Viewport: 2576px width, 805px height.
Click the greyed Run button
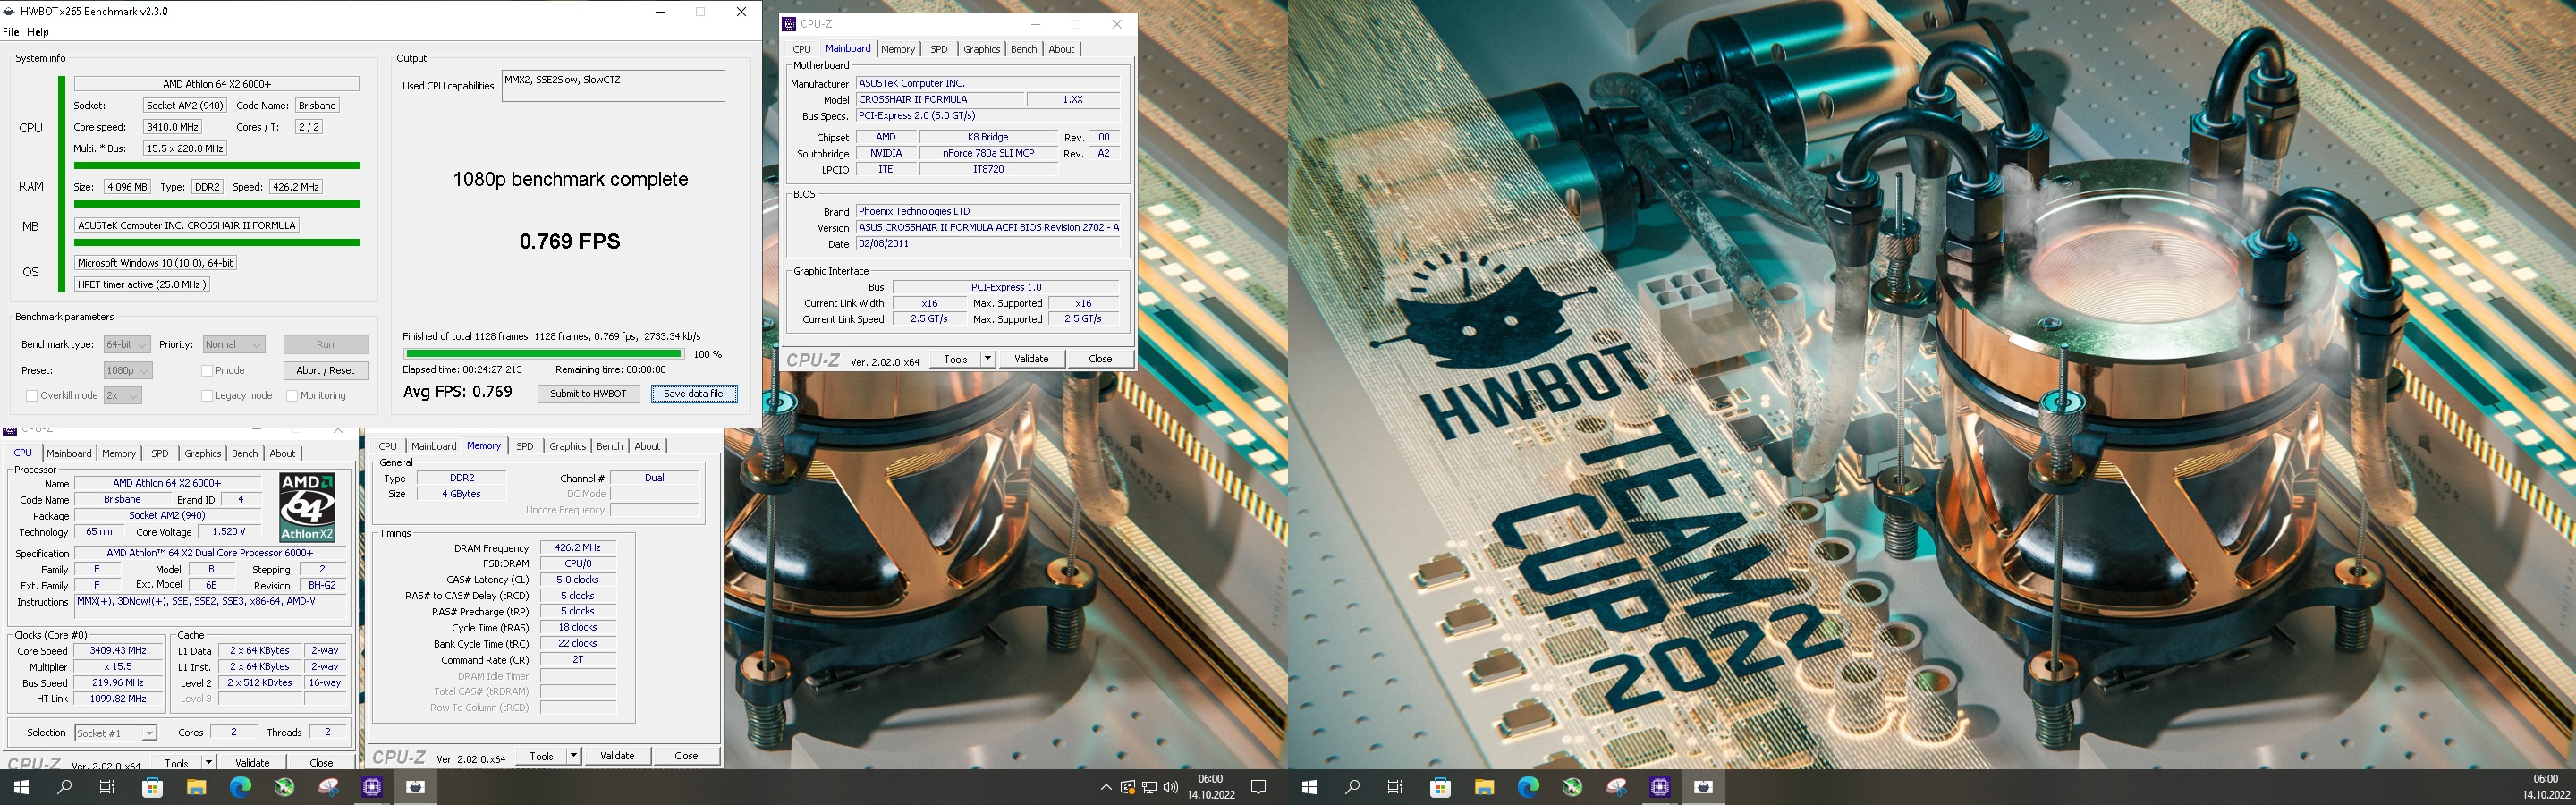click(x=325, y=344)
